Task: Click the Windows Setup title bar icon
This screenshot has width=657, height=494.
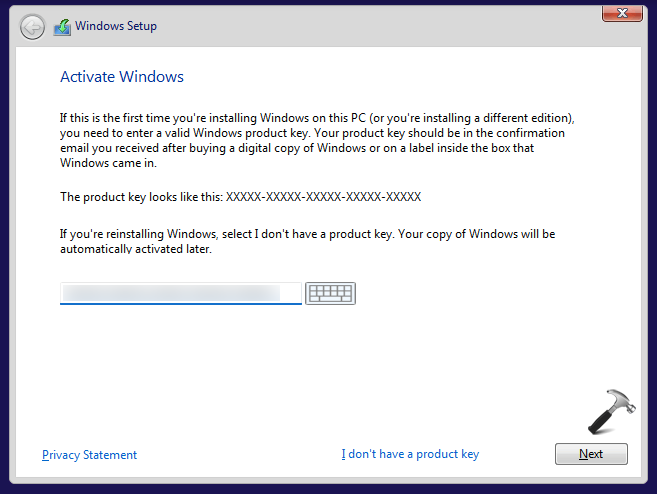Action: click(62, 26)
